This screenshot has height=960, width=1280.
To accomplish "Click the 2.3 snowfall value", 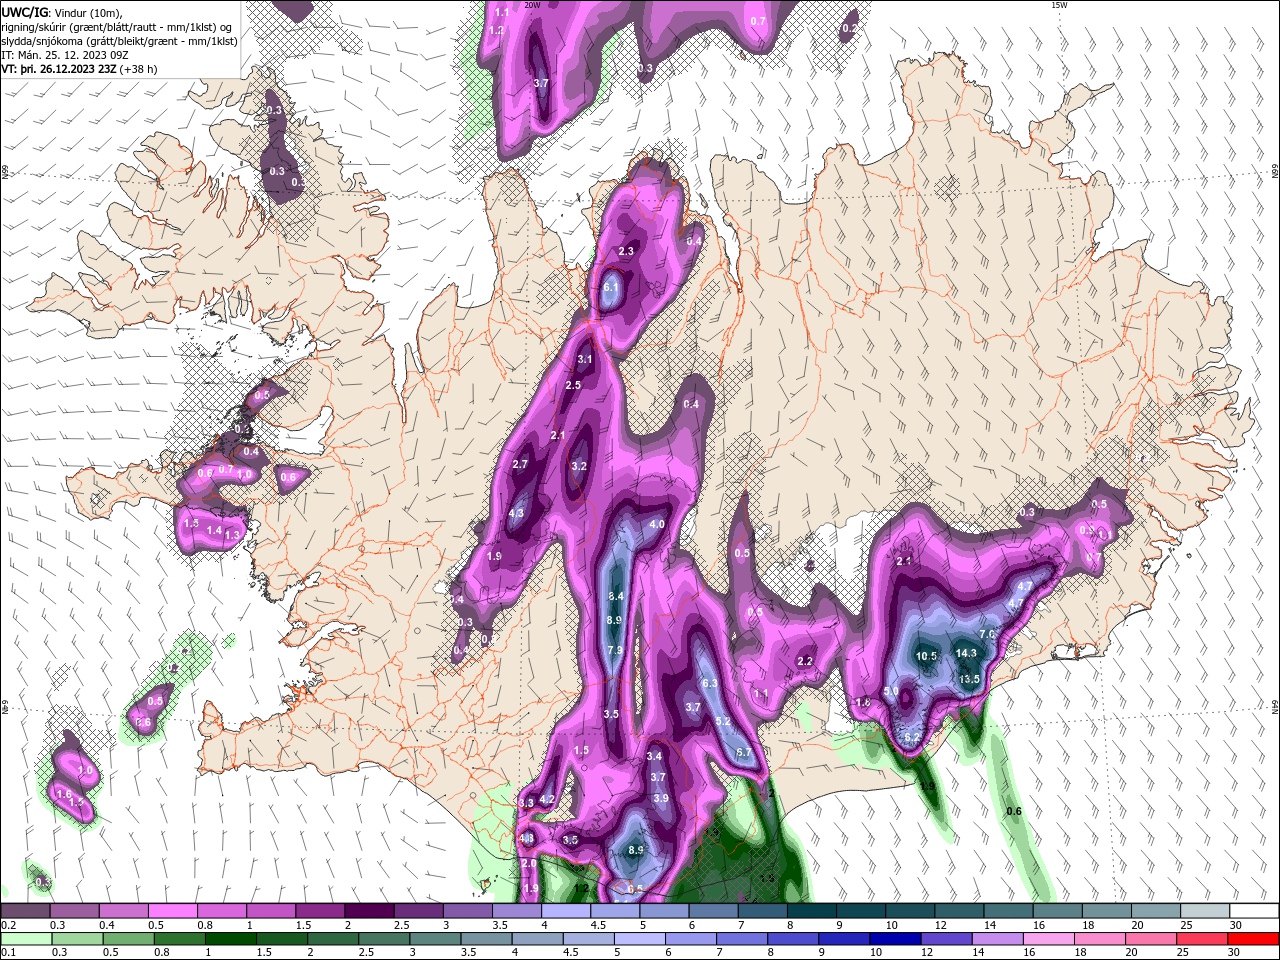I will point(626,251).
